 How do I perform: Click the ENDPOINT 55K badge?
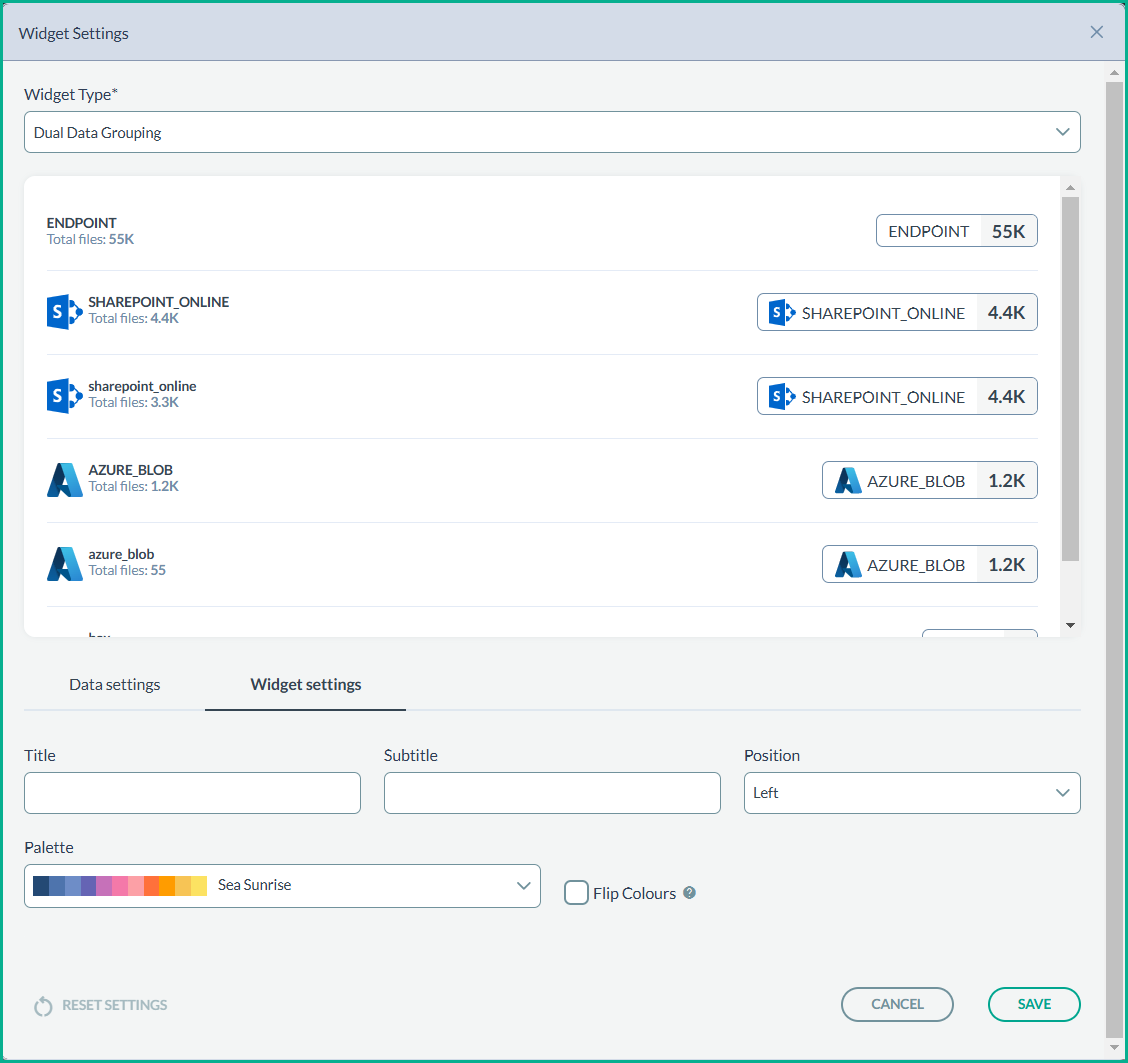click(x=956, y=231)
